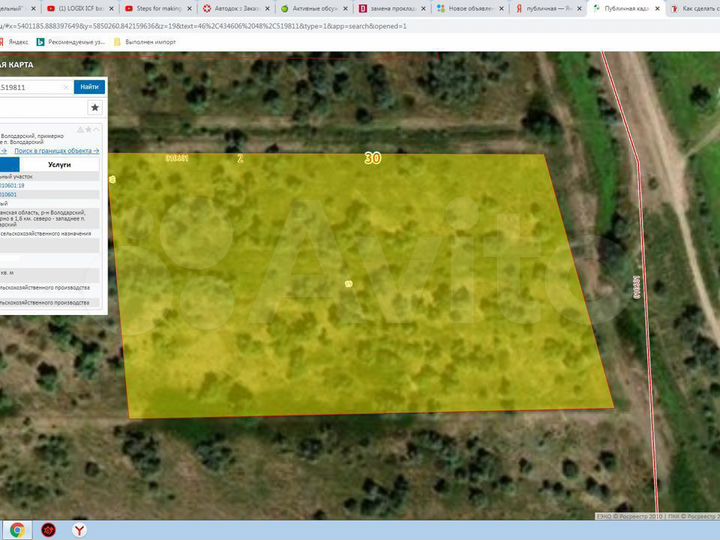
Task: Click the Chrome icon in the taskbar
Action: coord(17,530)
